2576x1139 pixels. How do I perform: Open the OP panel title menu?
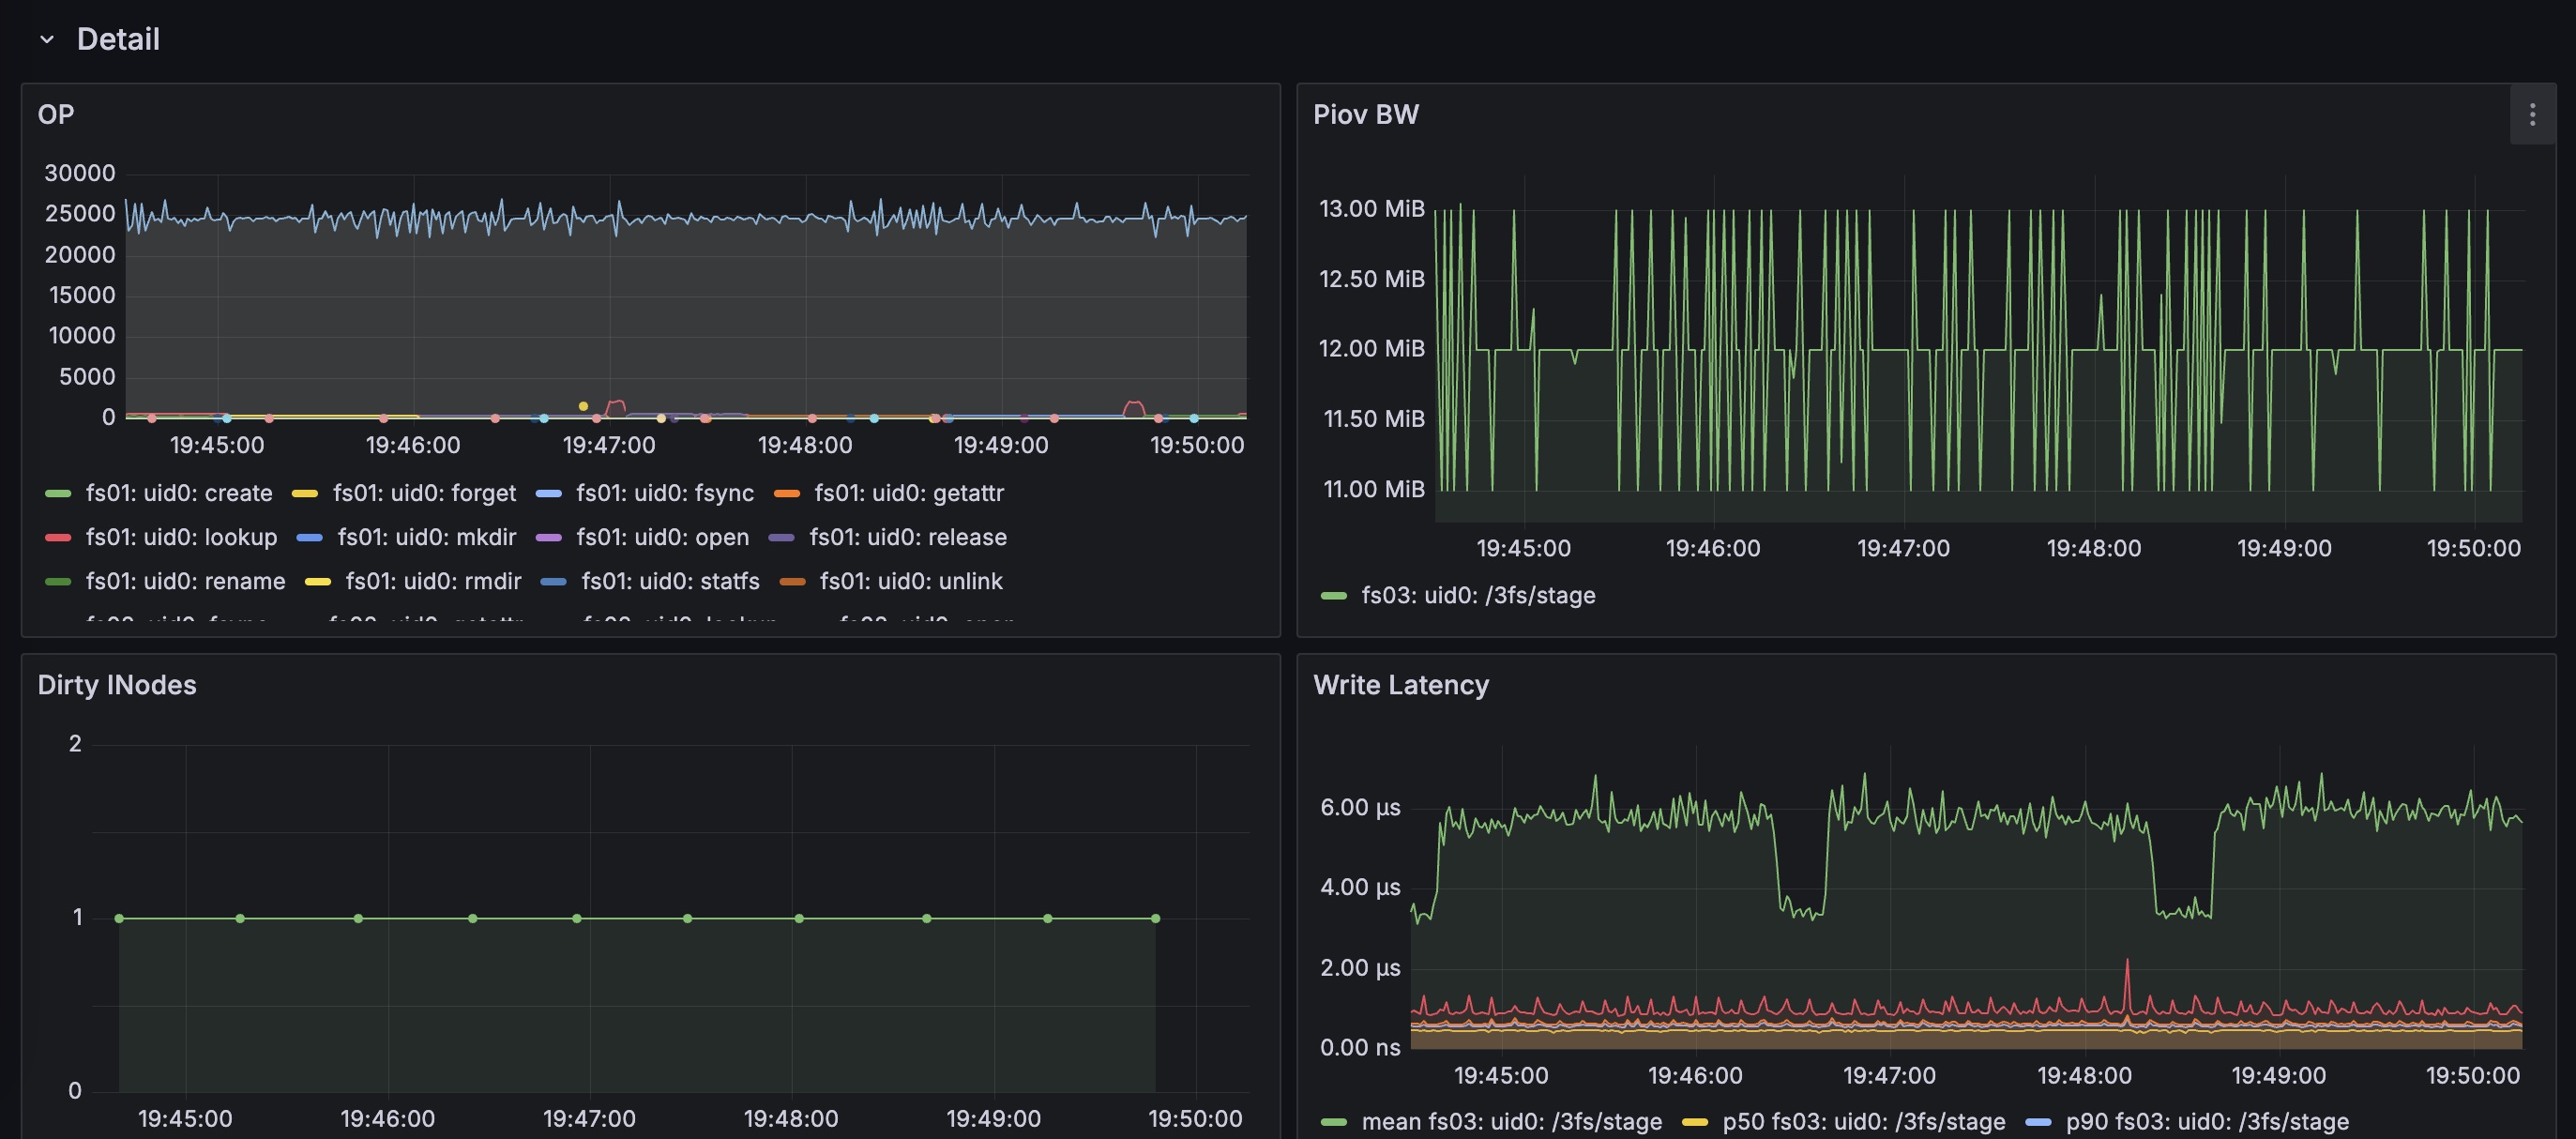[x=56, y=115]
